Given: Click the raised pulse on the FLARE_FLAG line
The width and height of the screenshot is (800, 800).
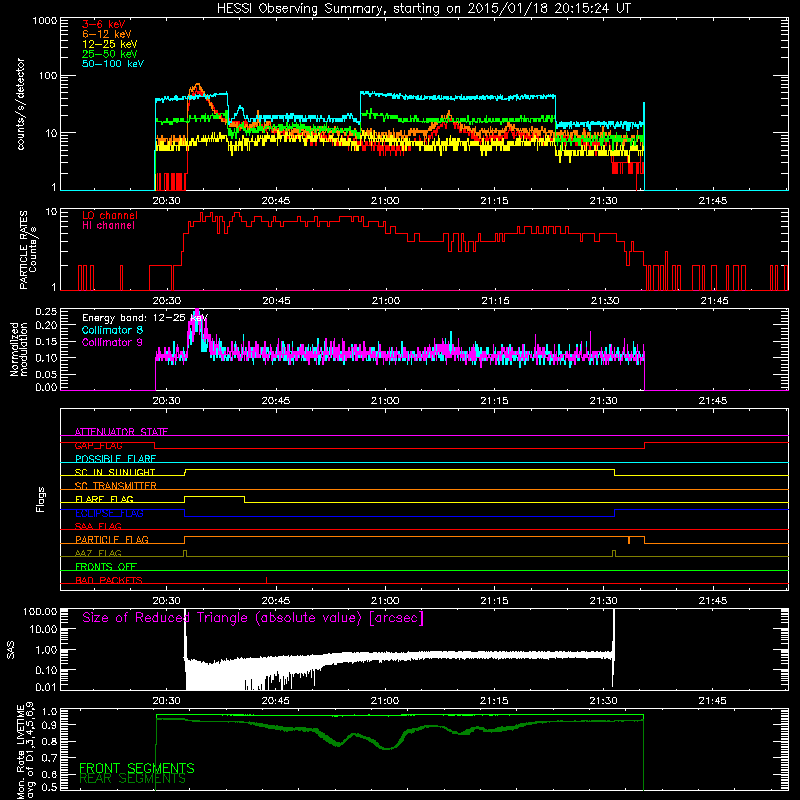Looking at the screenshot, I should pyautogui.click(x=214, y=497).
